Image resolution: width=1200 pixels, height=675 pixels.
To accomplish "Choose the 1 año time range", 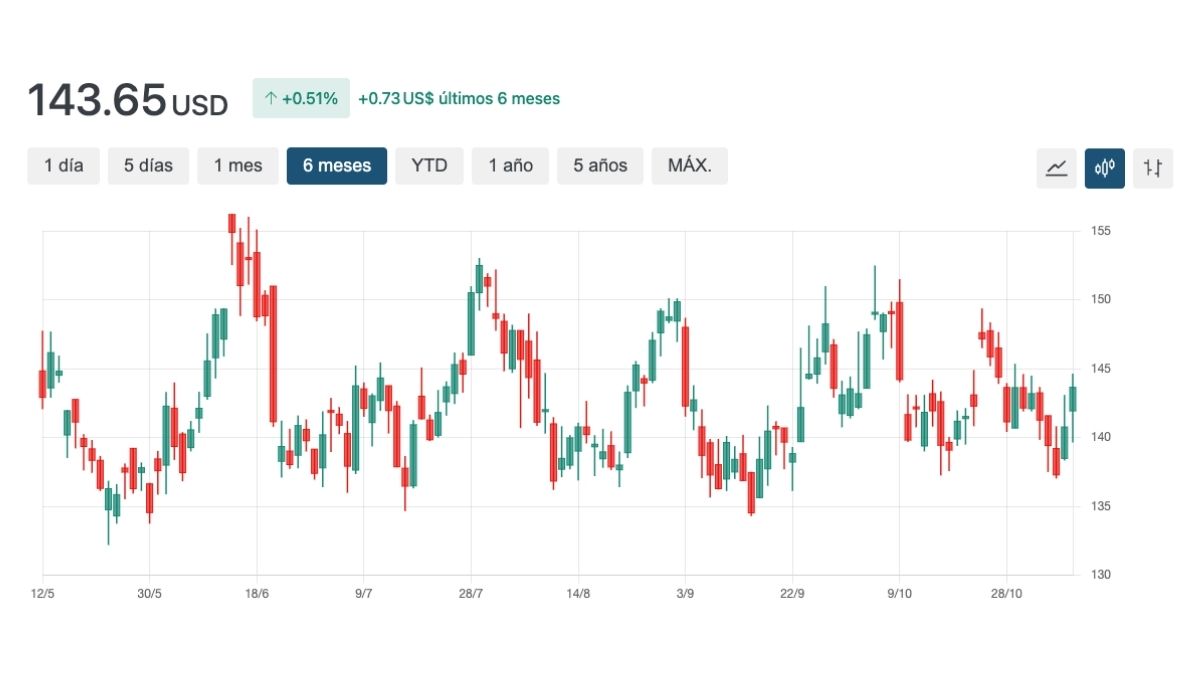I will (x=510, y=166).
